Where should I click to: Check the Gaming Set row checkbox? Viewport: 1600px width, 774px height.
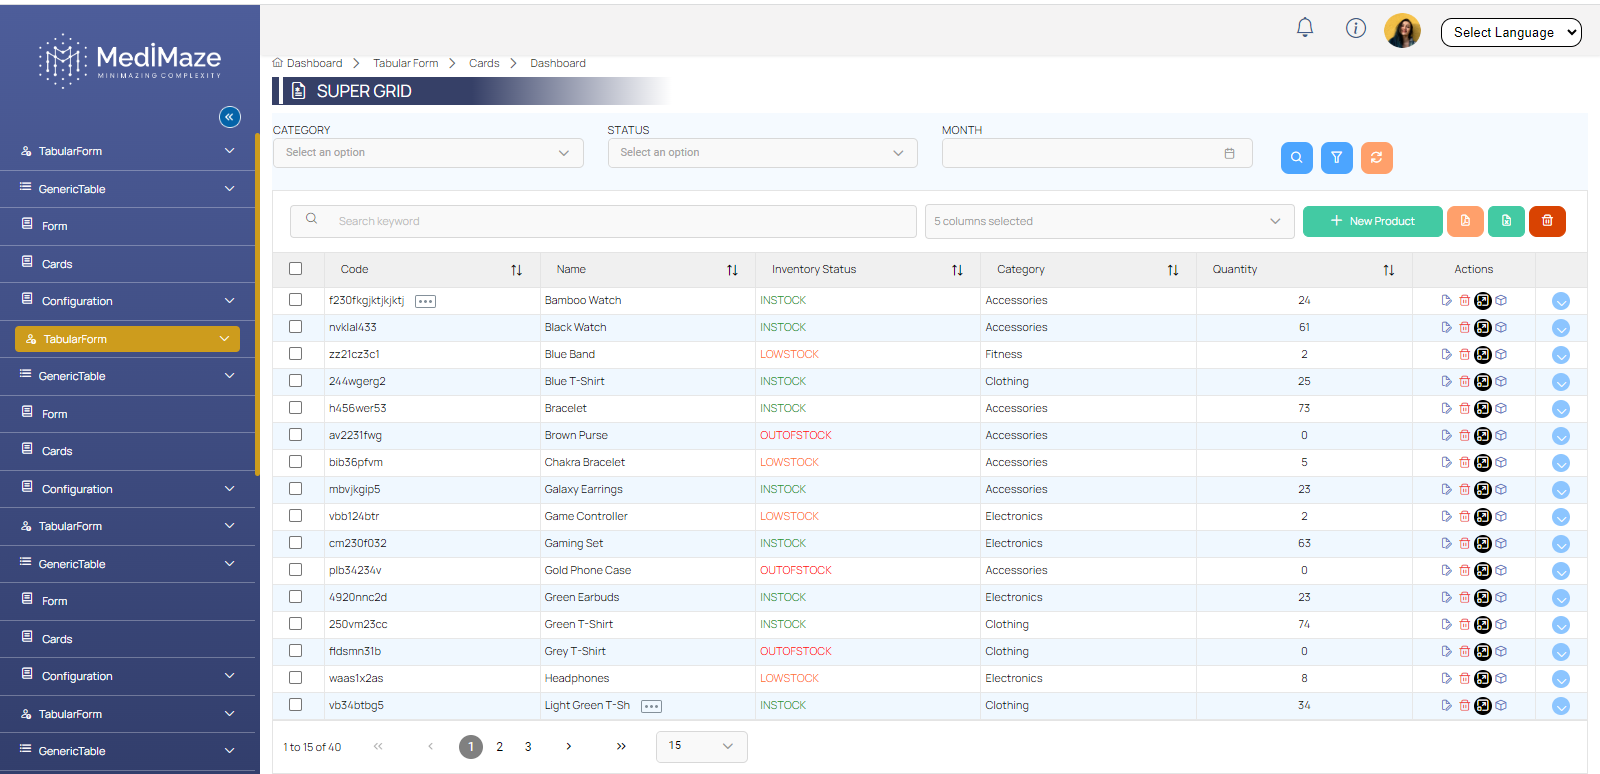(295, 543)
